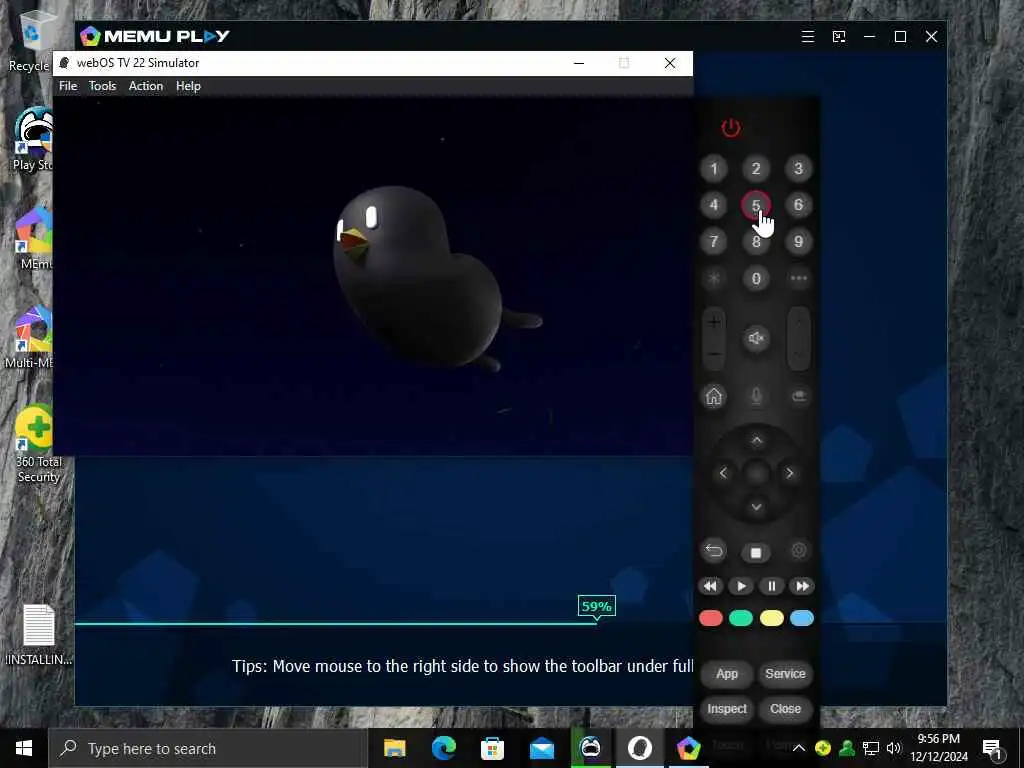Click the yellow color key on remote
Viewport: 1024px width, 768px height.
coord(771,618)
